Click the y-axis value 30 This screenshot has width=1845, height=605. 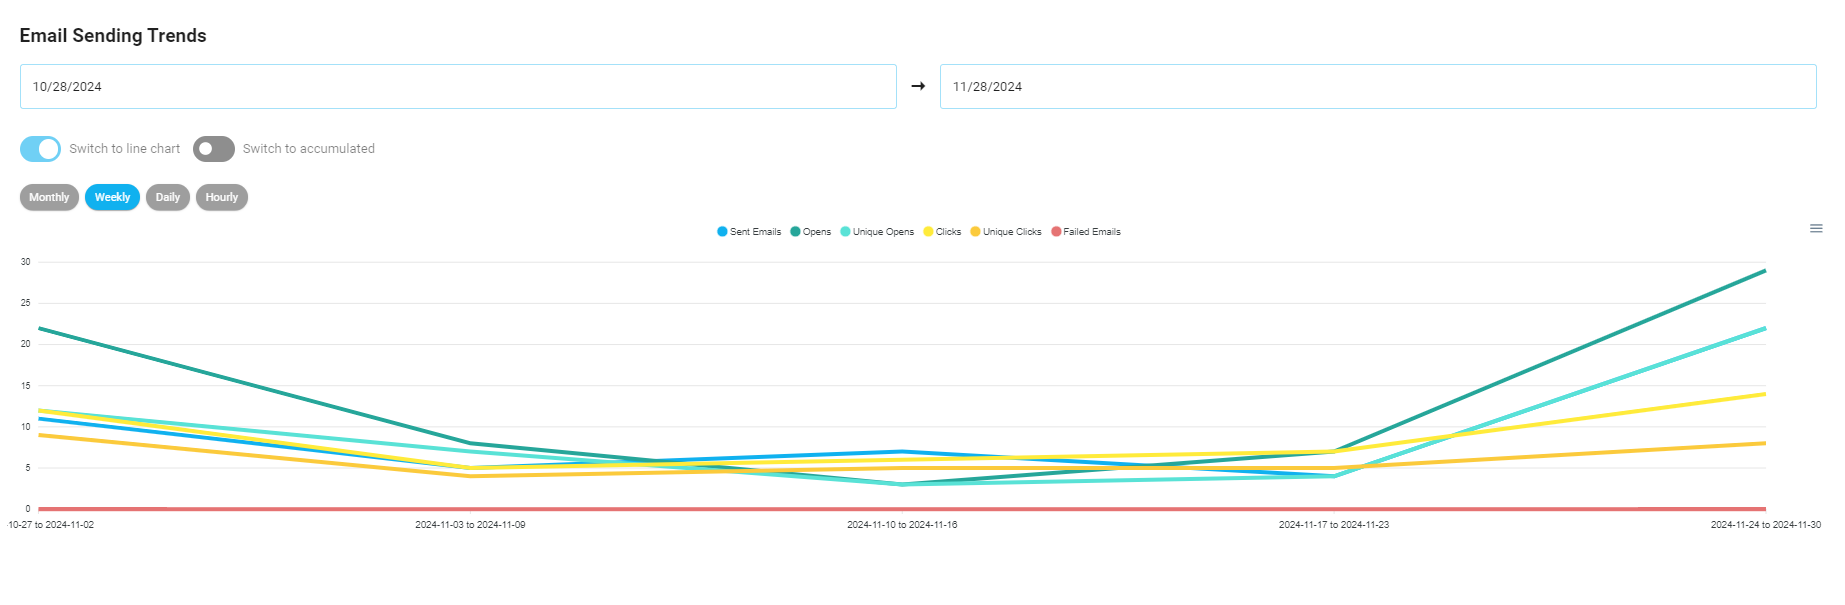[x=26, y=262]
